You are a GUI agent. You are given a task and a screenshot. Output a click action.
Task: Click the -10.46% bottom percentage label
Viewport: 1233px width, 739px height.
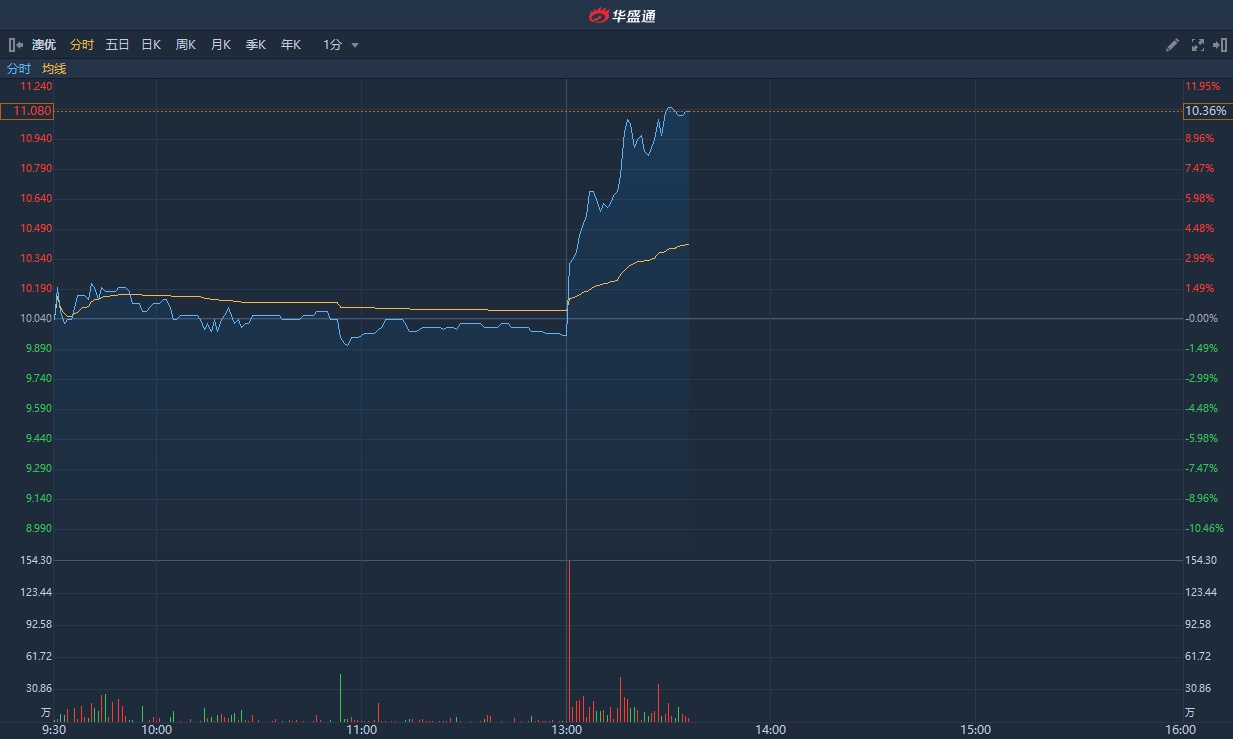(x=1204, y=528)
